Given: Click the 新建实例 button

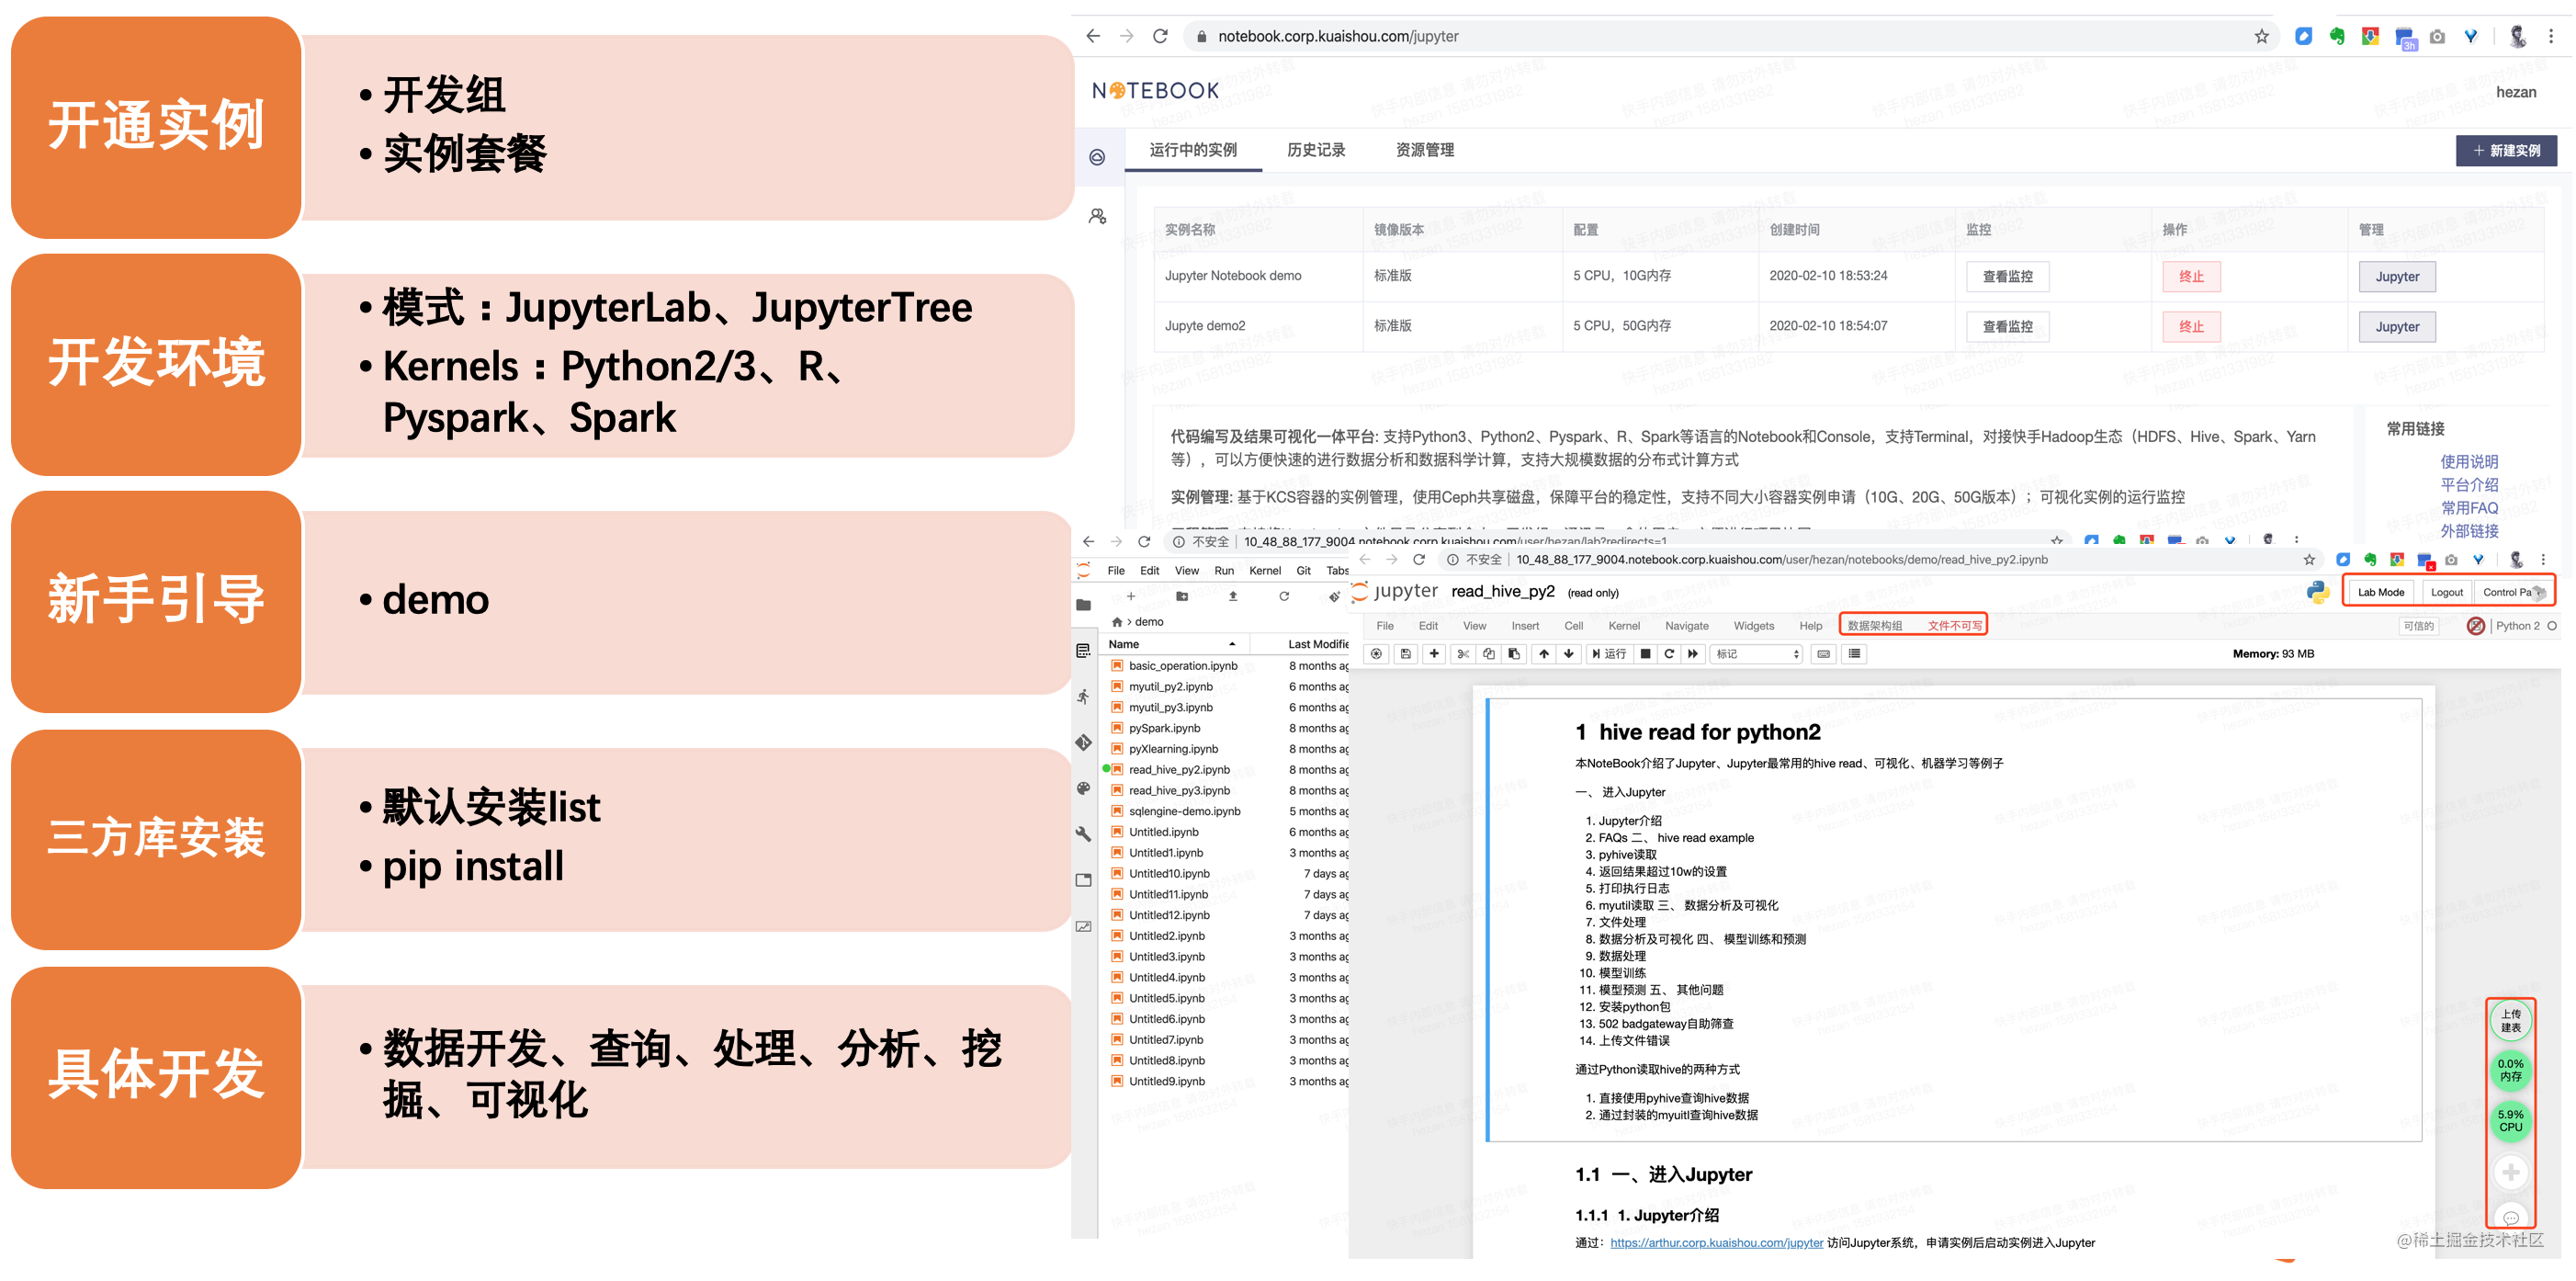Looking at the screenshot, I should pos(2507,151).
